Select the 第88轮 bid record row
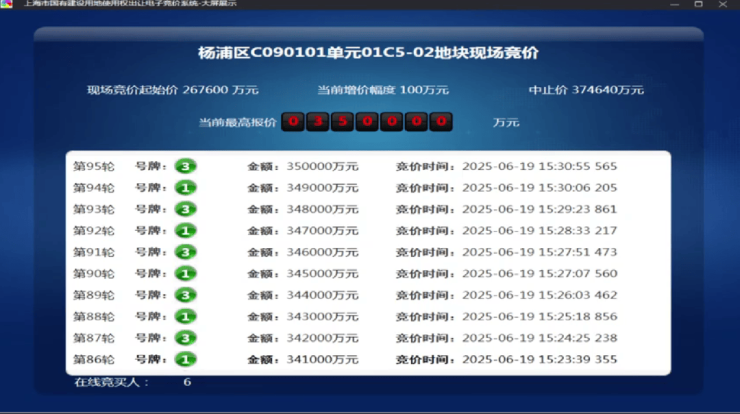Image resolution: width=740 pixels, height=414 pixels. pyautogui.click(x=368, y=317)
